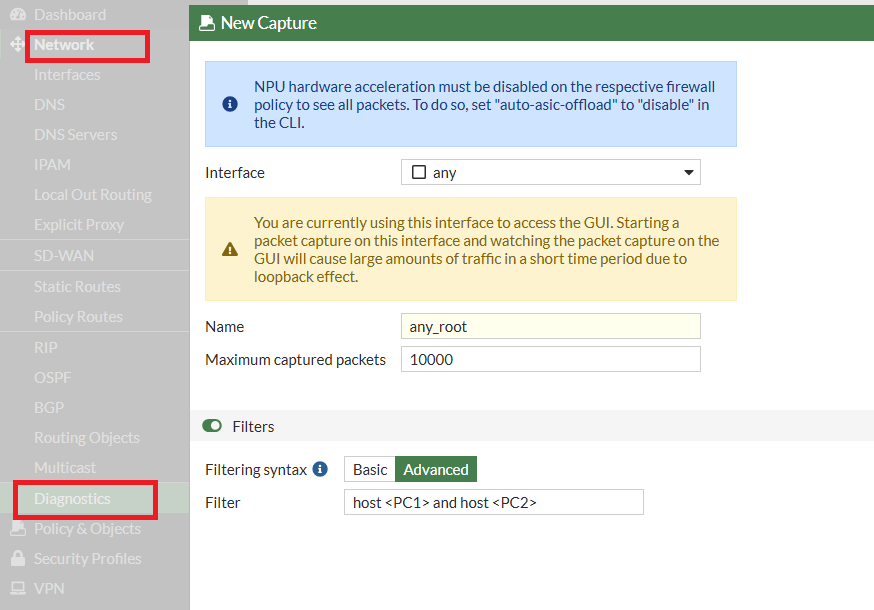
Task: Select Advanced filtering syntax
Action: click(x=435, y=469)
